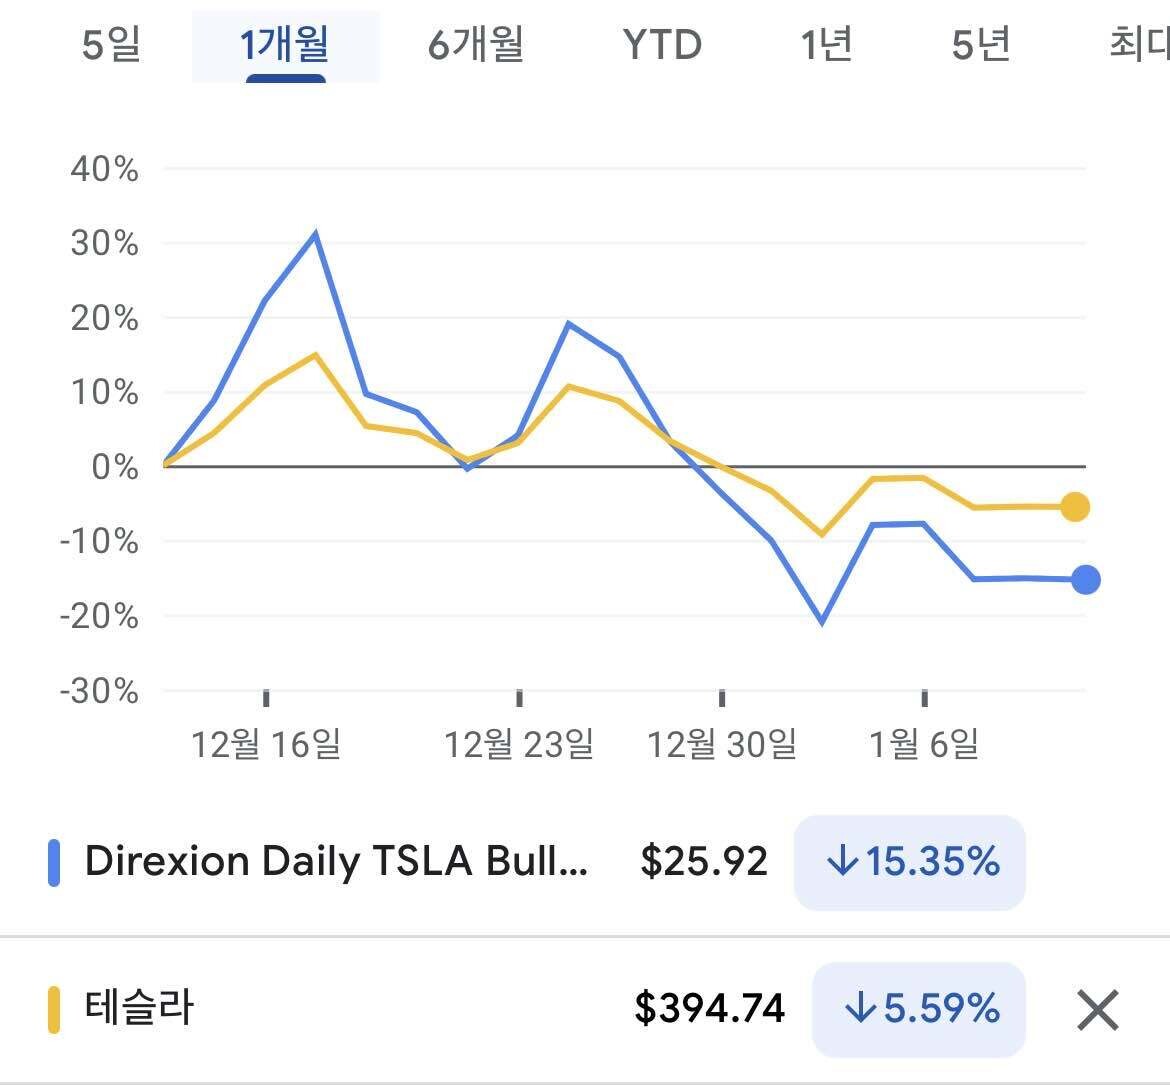This screenshot has width=1170, height=1086.
Task: Open the 5년 chart range
Action: (981, 45)
